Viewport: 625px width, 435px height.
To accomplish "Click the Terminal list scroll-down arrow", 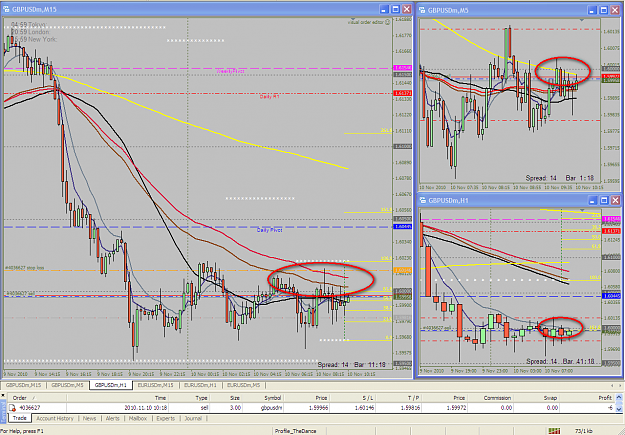I will 619,409.
